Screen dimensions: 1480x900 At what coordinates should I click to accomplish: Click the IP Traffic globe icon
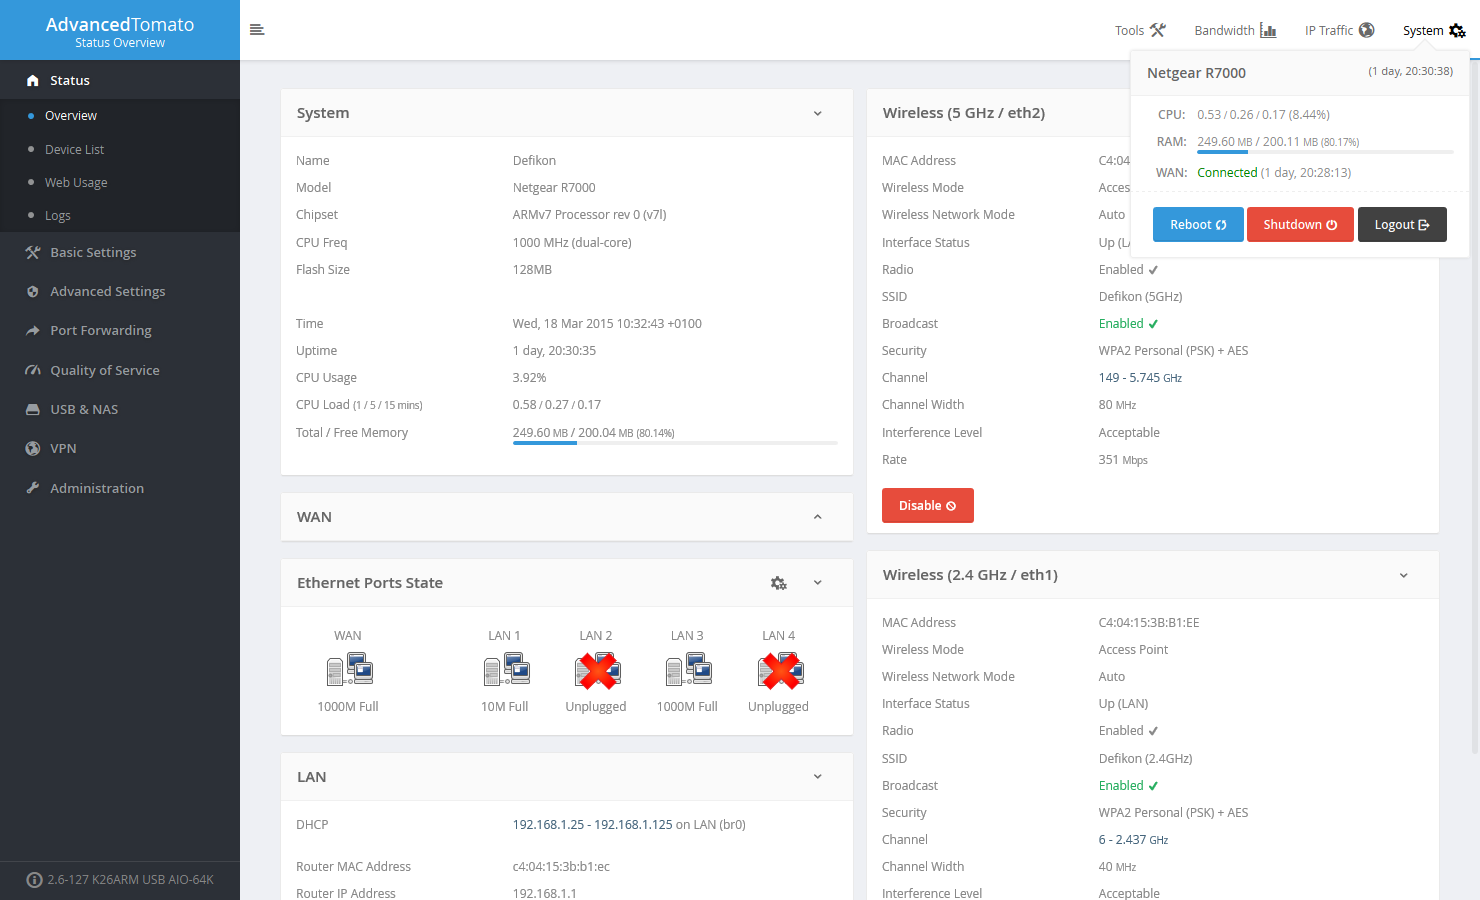tap(1366, 30)
